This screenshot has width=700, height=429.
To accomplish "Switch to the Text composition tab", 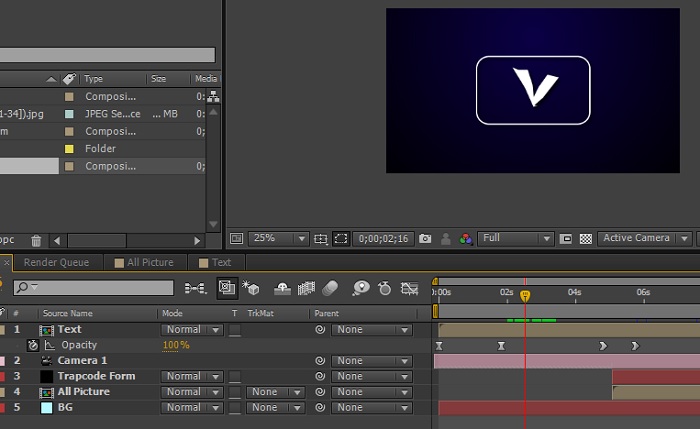I will (x=215, y=262).
